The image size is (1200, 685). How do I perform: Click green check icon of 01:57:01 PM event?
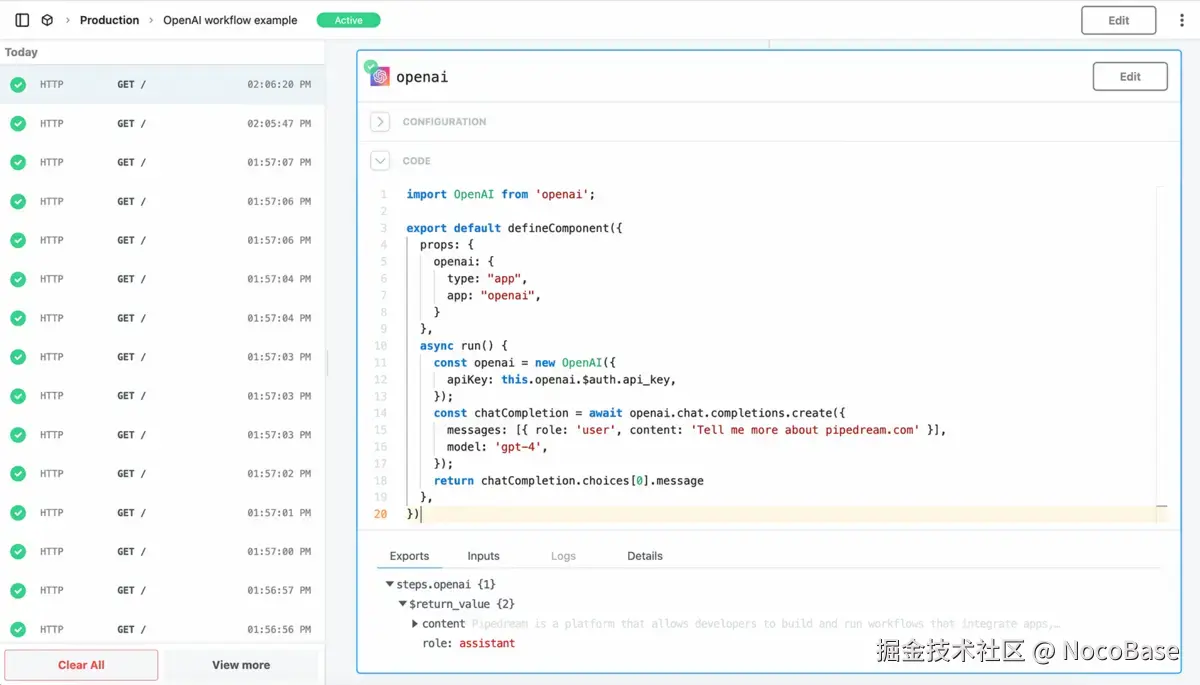coord(18,513)
